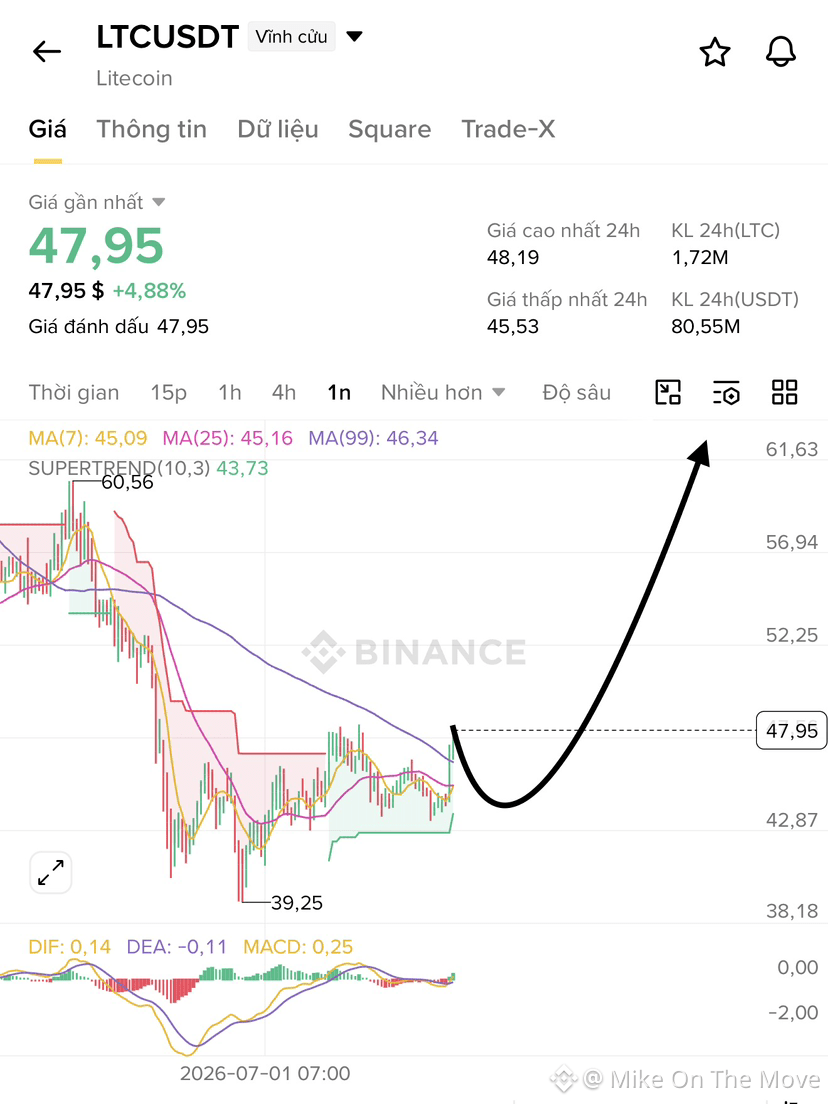Tap the MACD: 0,25 value
Viewport: 828px width, 1104px height.
tap(298, 947)
